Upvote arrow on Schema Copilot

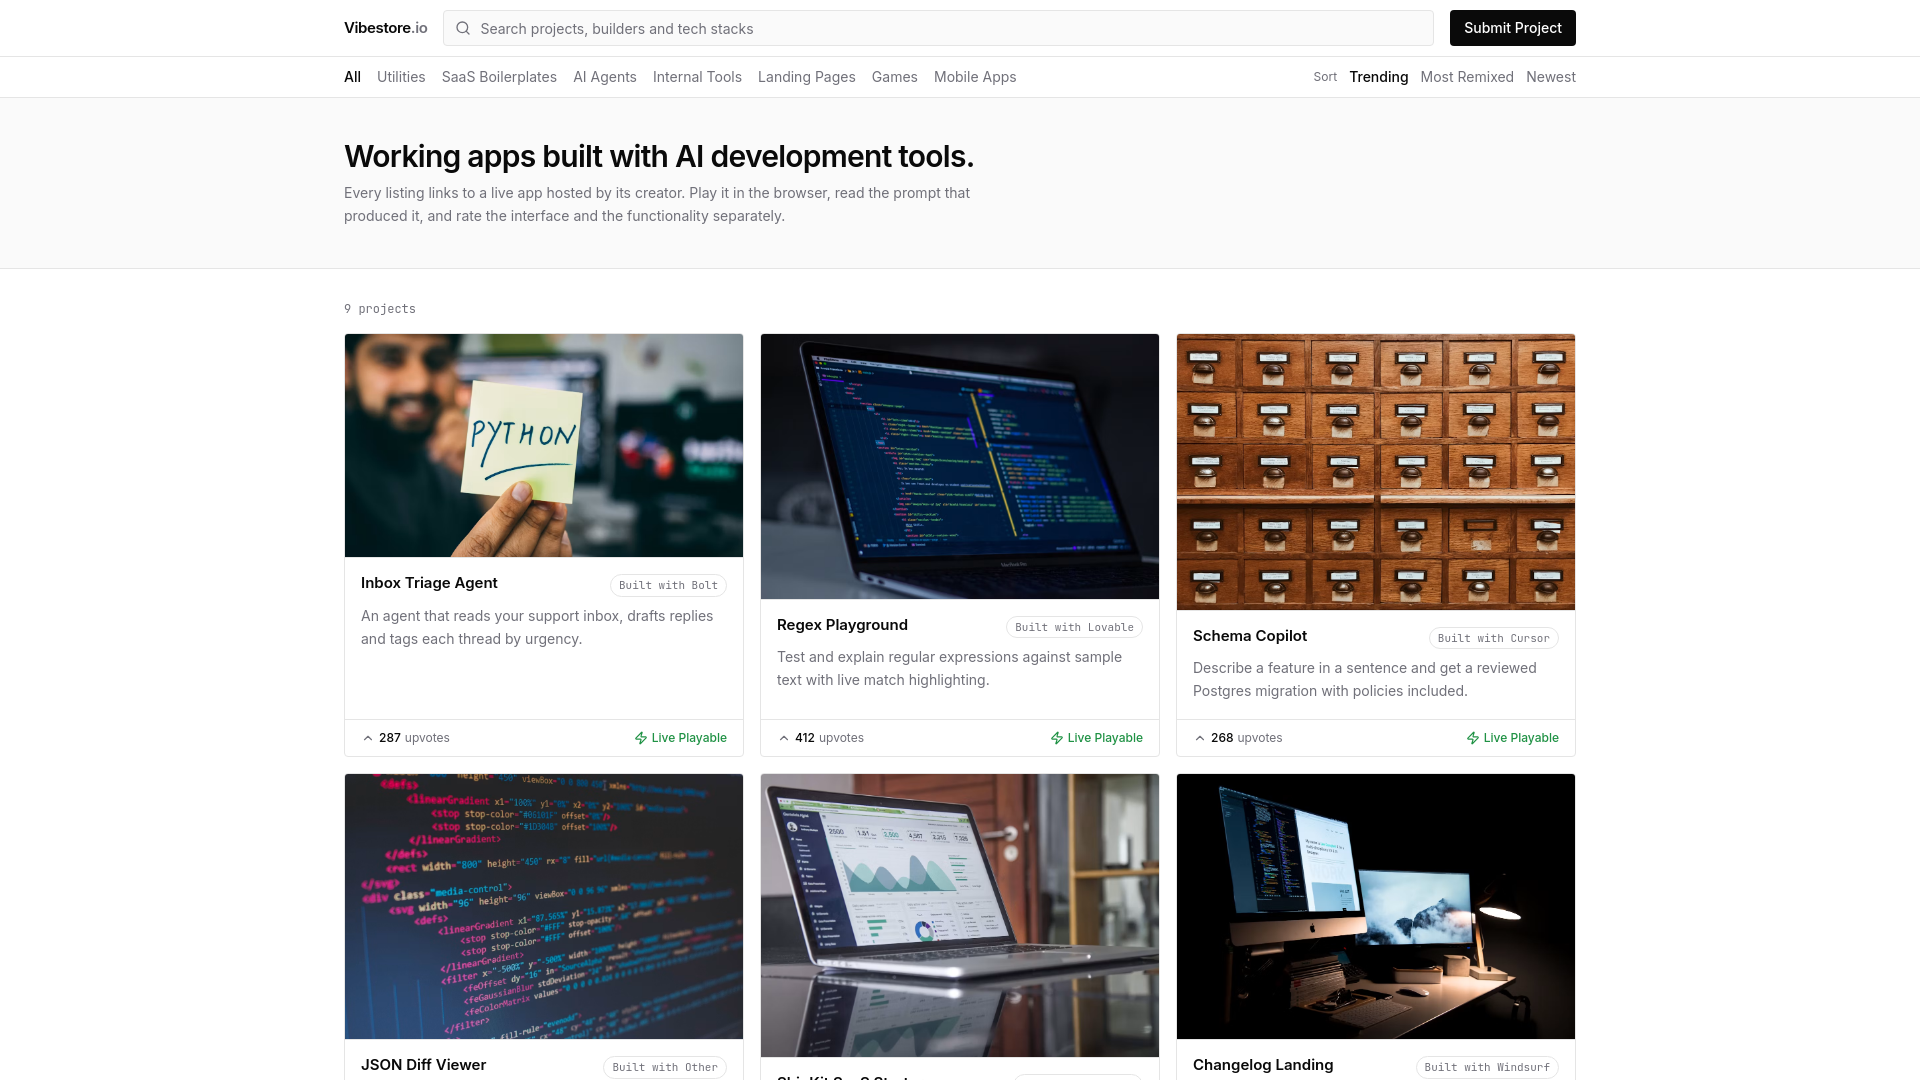(1200, 738)
